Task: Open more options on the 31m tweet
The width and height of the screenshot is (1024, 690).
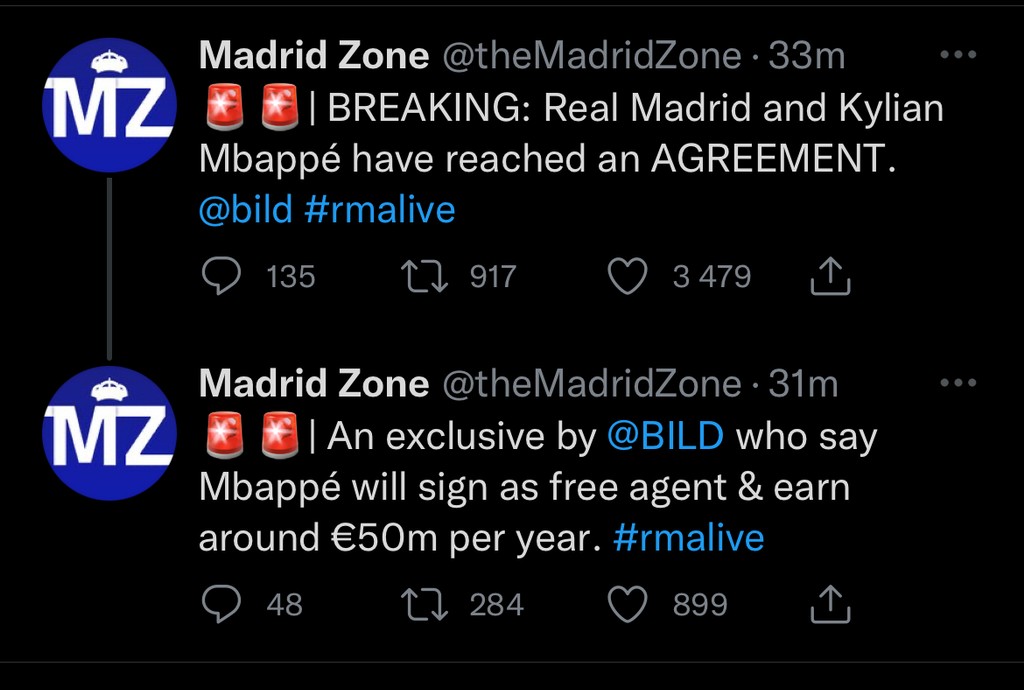Action: click(958, 383)
